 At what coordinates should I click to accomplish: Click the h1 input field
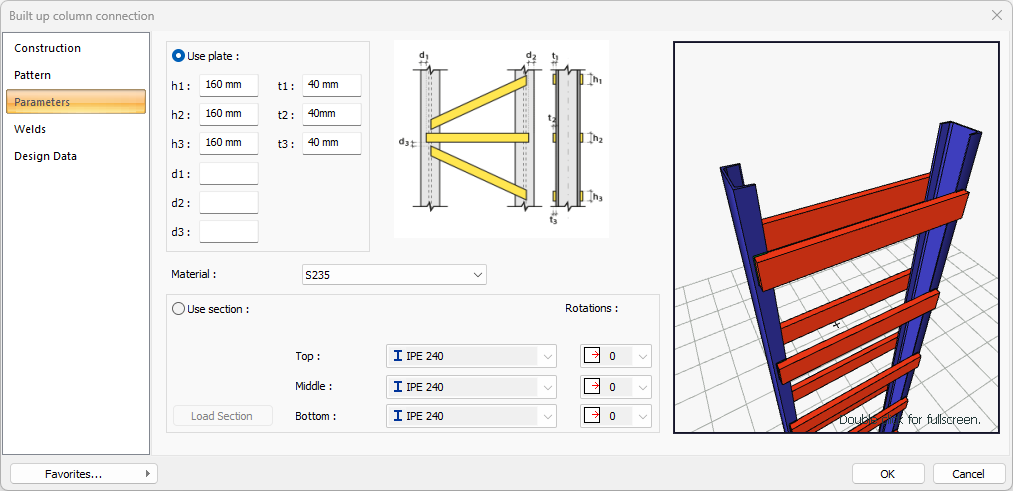click(x=229, y=85)
